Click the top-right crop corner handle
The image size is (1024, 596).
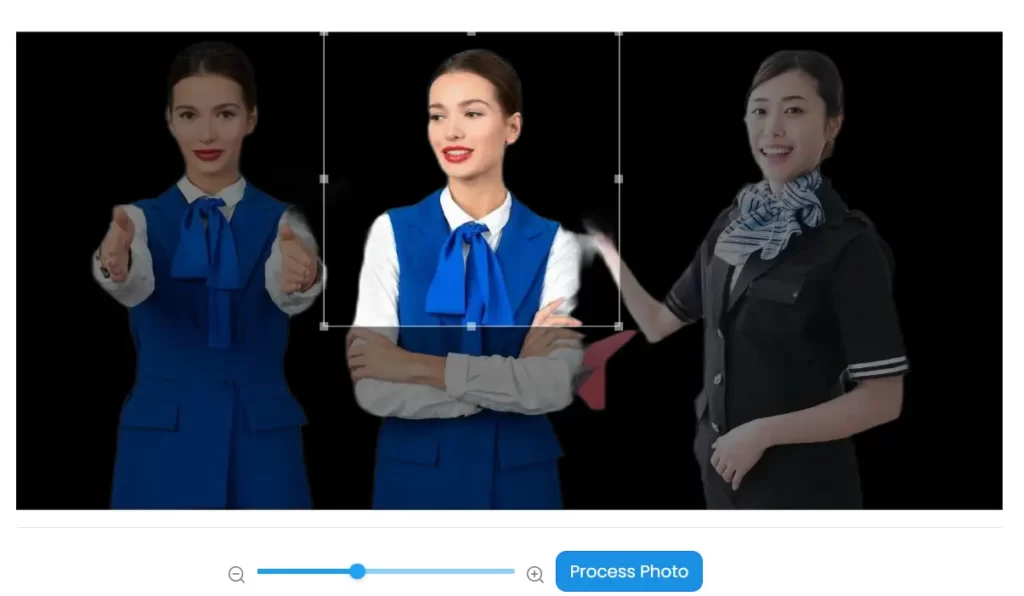point(618,33)
